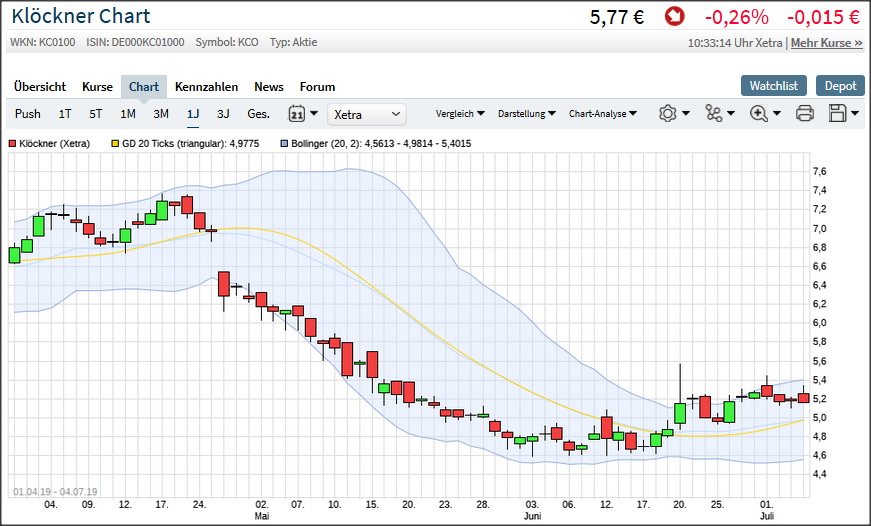Add stock via Watchlist button
The image size is (871, 526).
[774, 86]
